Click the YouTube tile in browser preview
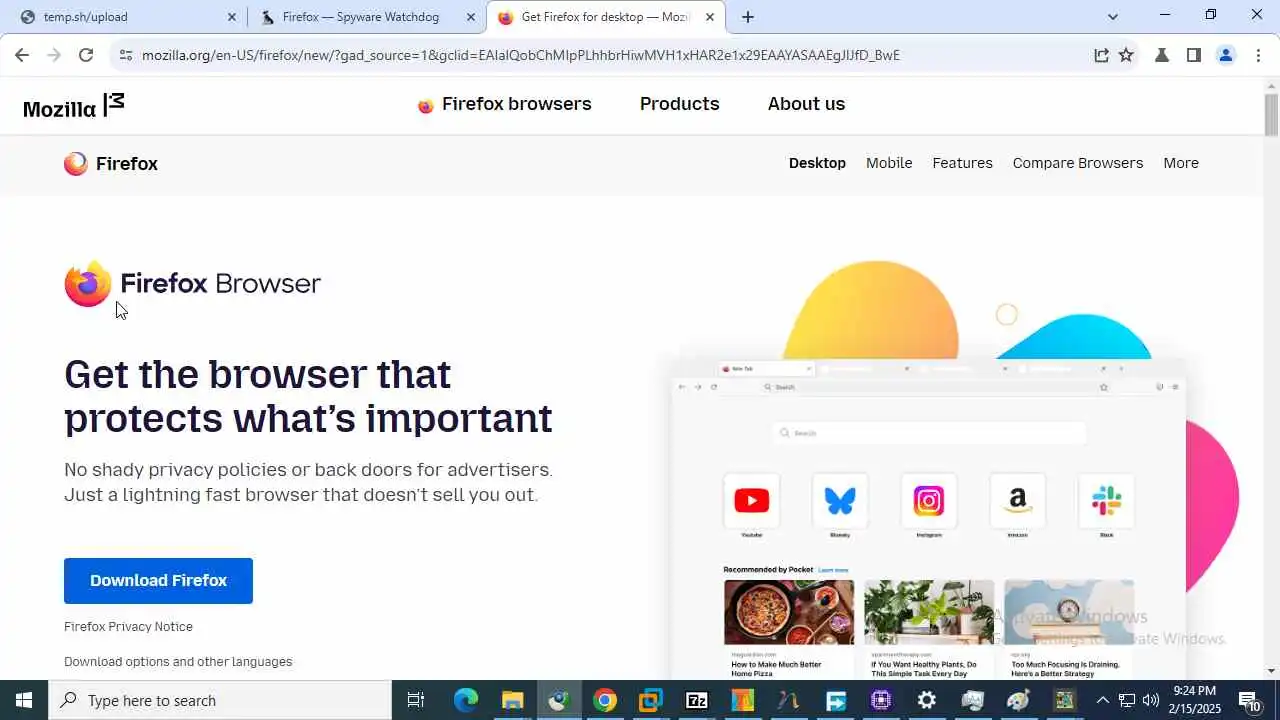Screen dimensions: 1280x720 point(751,500)
